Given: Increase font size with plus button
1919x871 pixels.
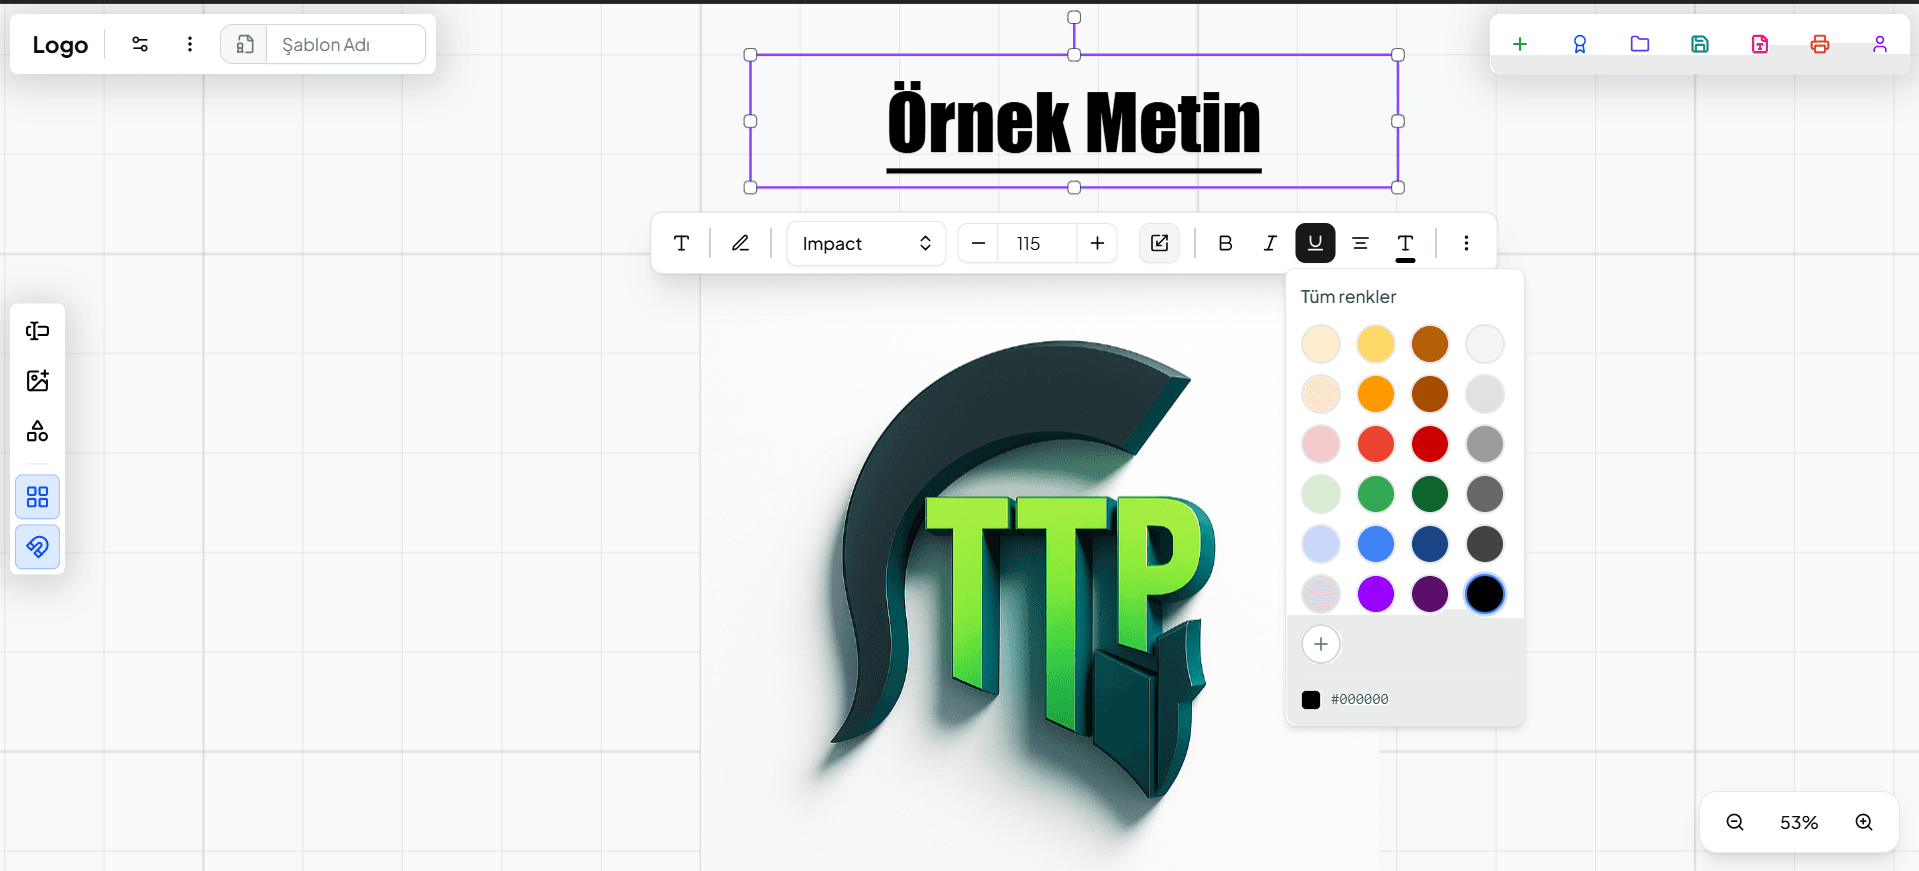Looking at the screenshot, I should tap(1097, 243).
